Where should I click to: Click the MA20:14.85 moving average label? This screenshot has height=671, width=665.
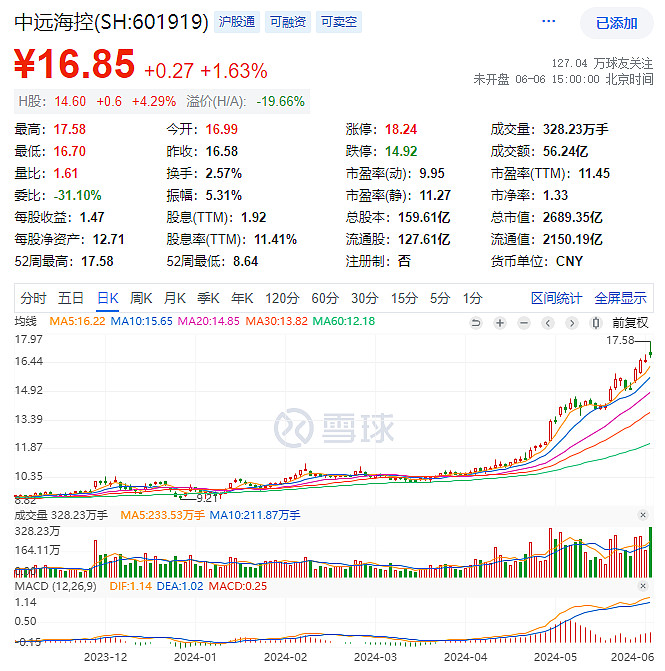click(x=208, y=321)
